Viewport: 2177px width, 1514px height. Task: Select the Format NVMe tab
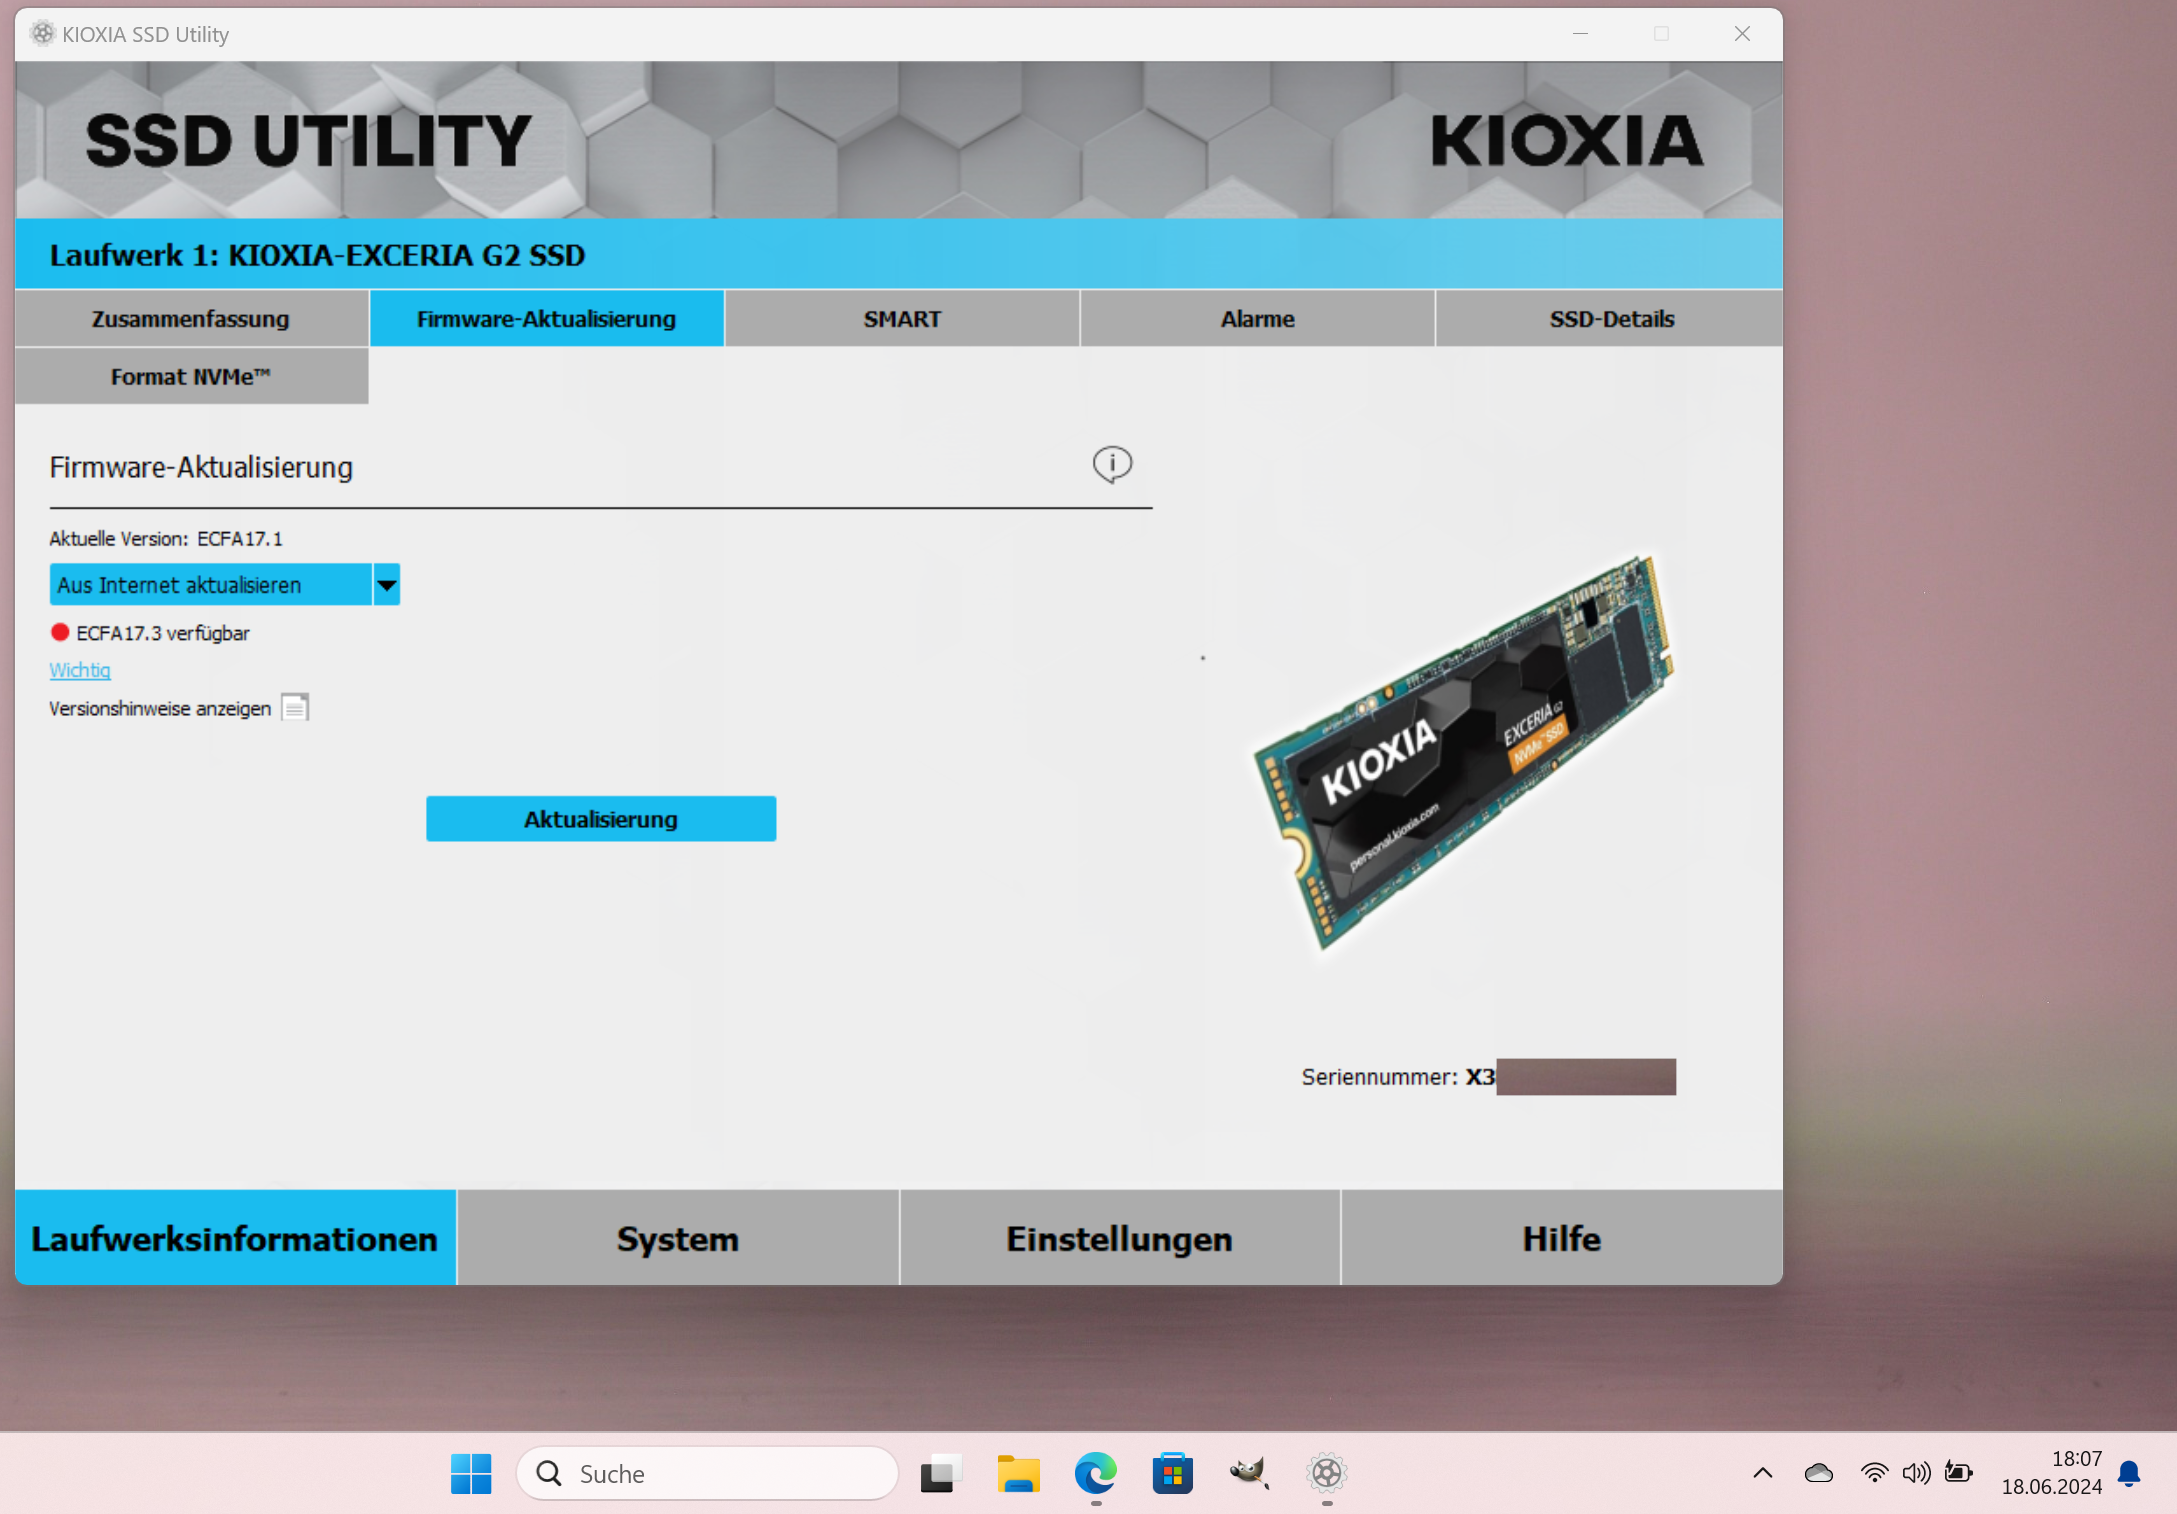[x=191, y=377]
